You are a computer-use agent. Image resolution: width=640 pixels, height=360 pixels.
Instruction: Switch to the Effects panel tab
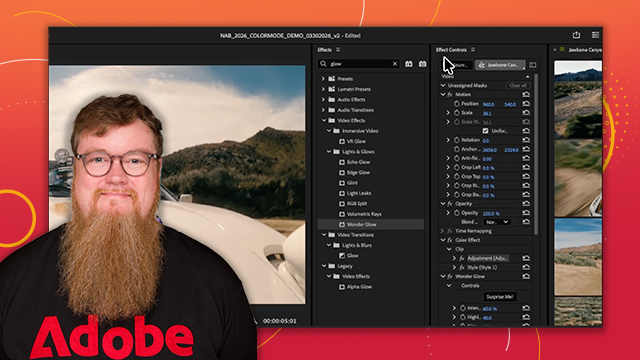coord(324,50)
